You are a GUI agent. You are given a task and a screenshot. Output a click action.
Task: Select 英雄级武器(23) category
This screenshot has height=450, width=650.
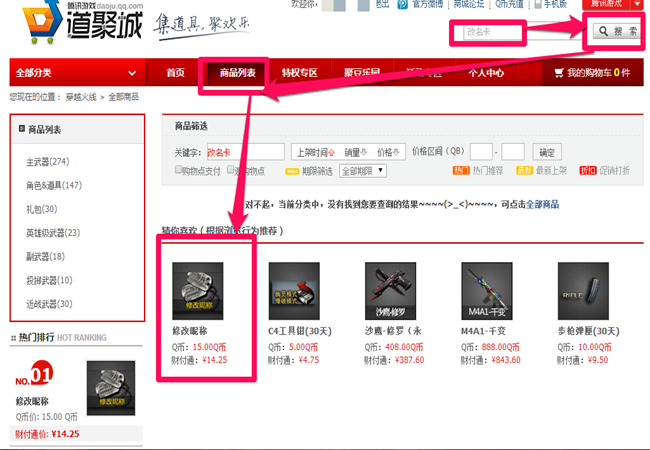[x=53, y=233]
